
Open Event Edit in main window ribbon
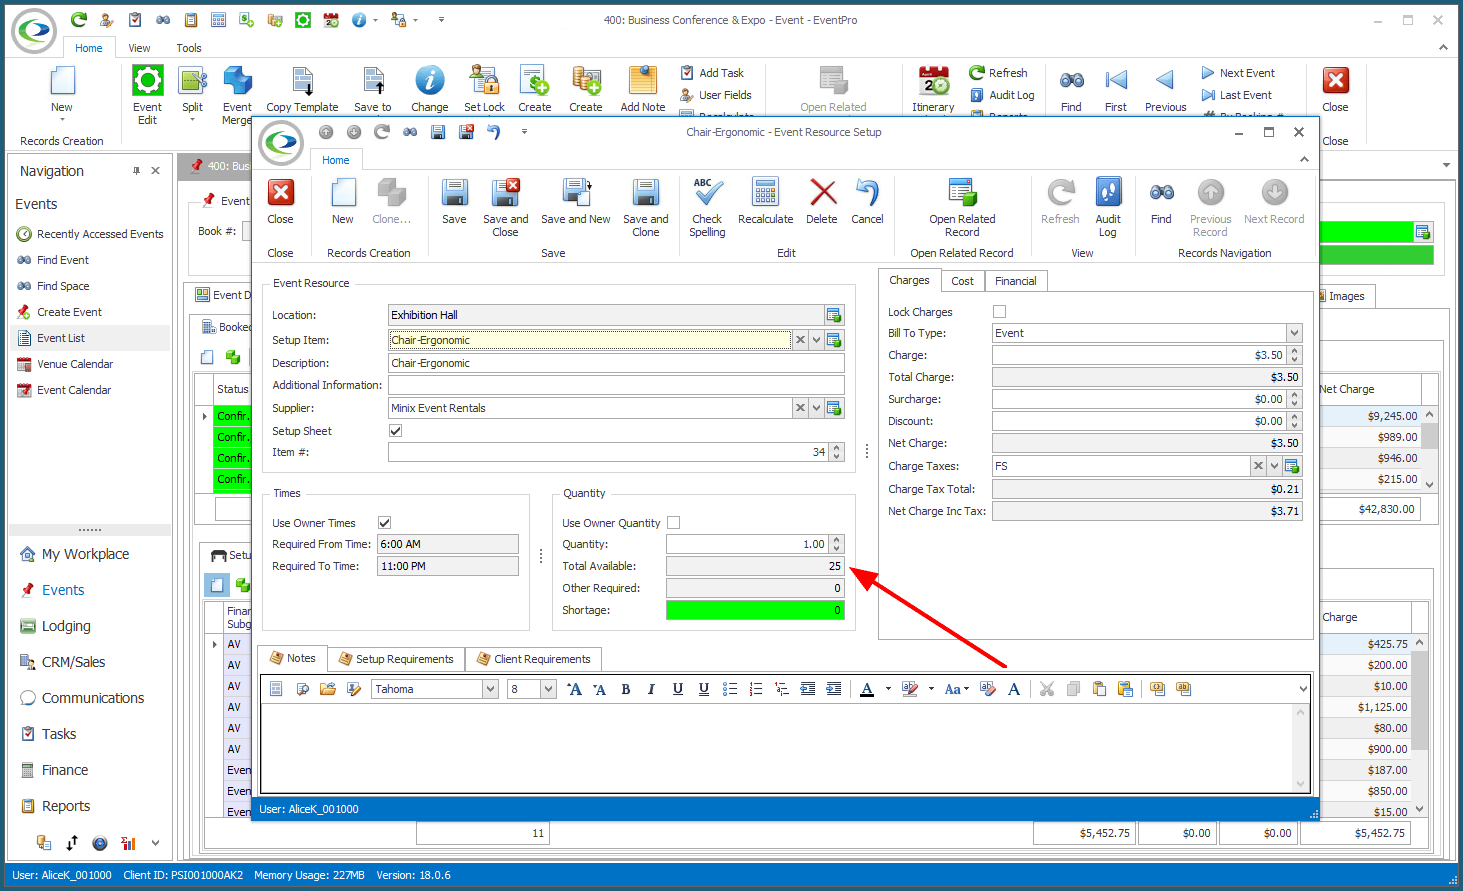[147, 95]
